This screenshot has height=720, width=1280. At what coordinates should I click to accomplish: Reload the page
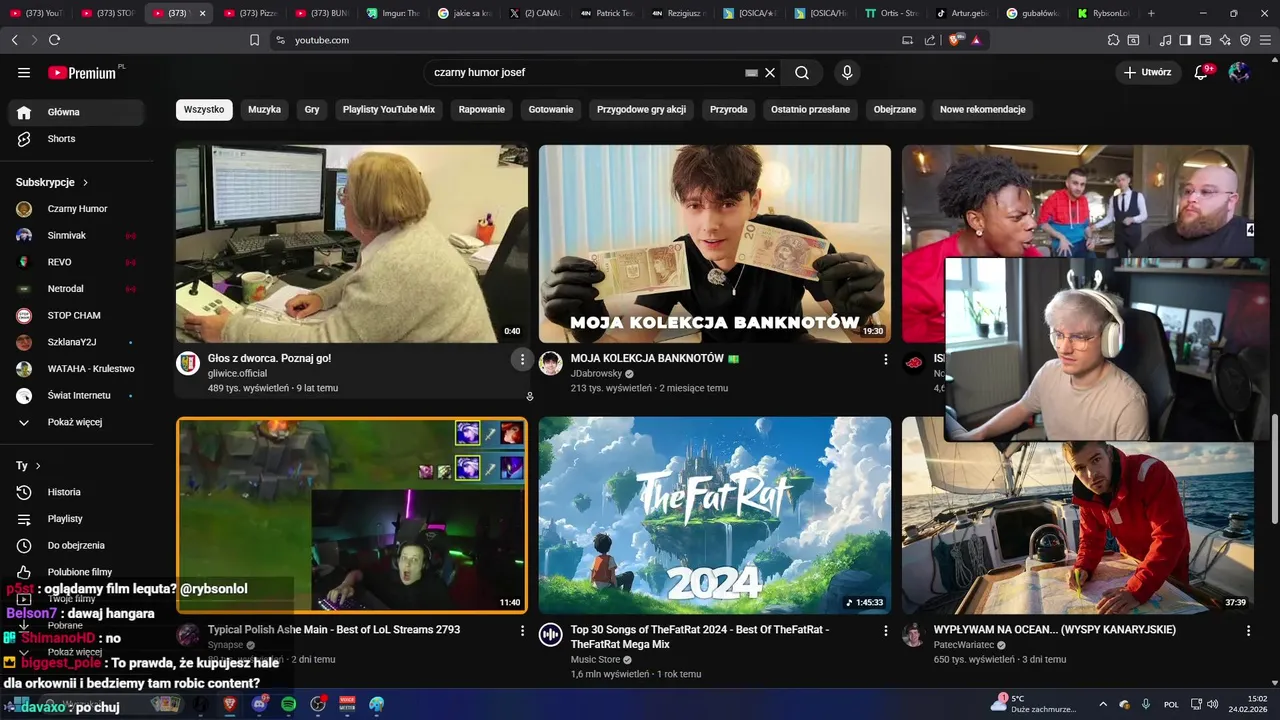[x=54, y=40]
